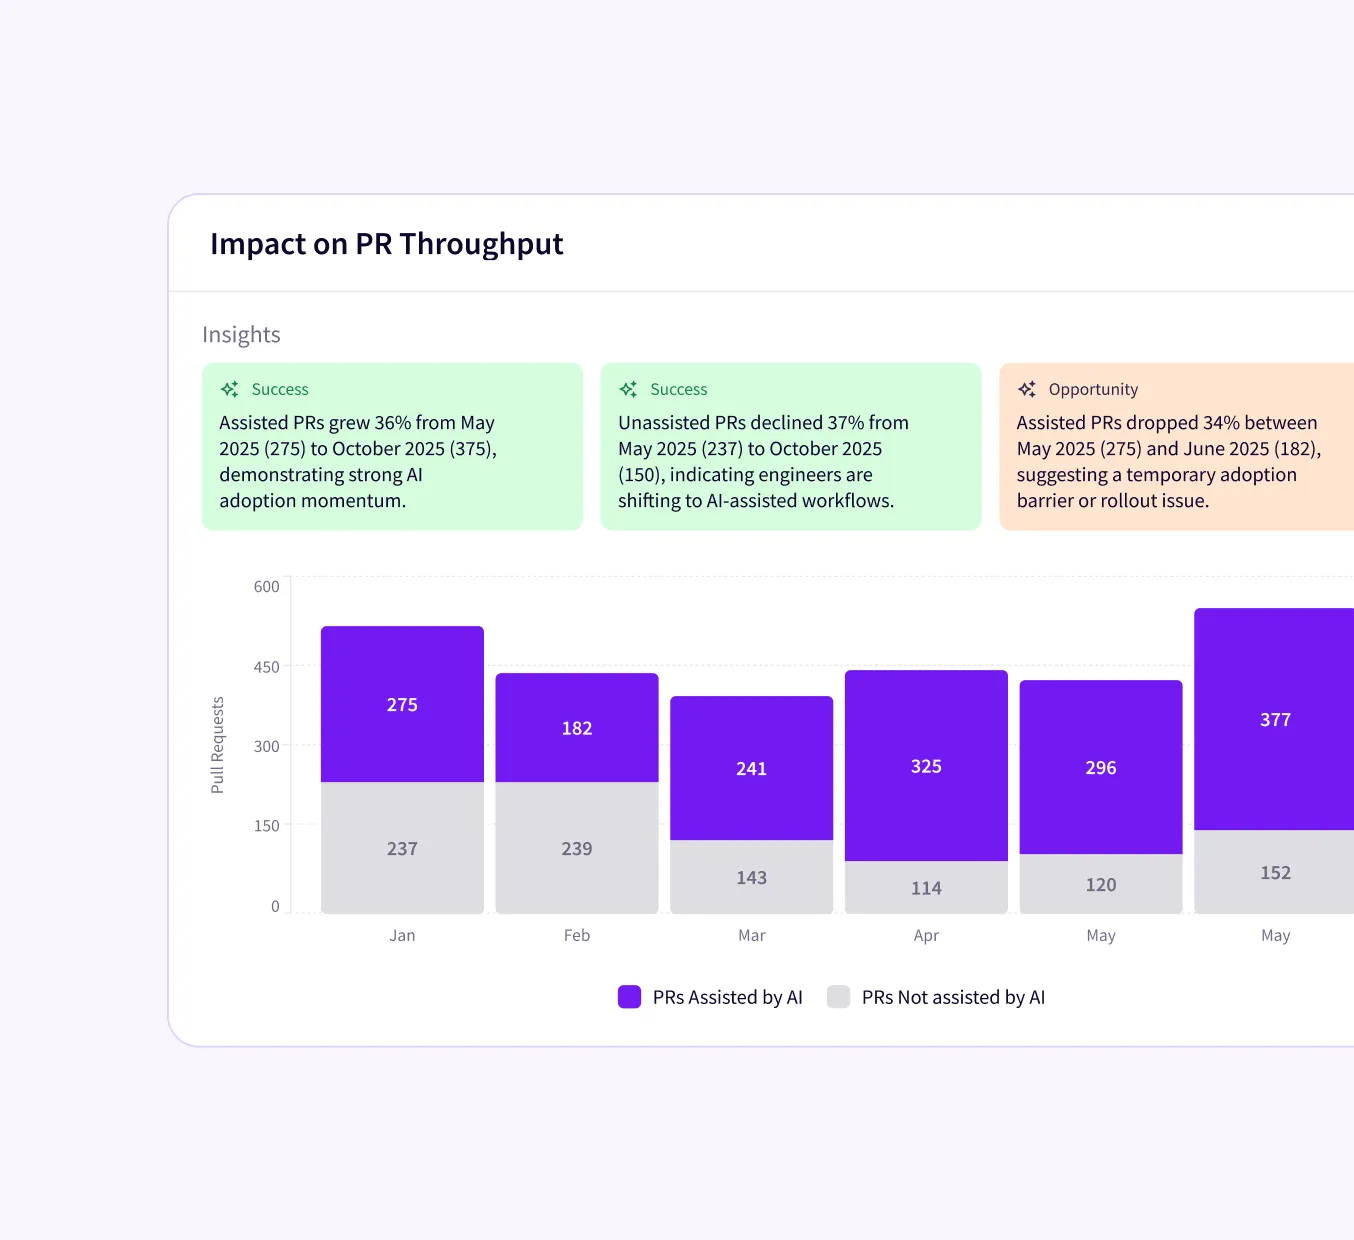Select the purple bar segment labeled 377
The image size is (1354, 1240).
pos(1275,719)
